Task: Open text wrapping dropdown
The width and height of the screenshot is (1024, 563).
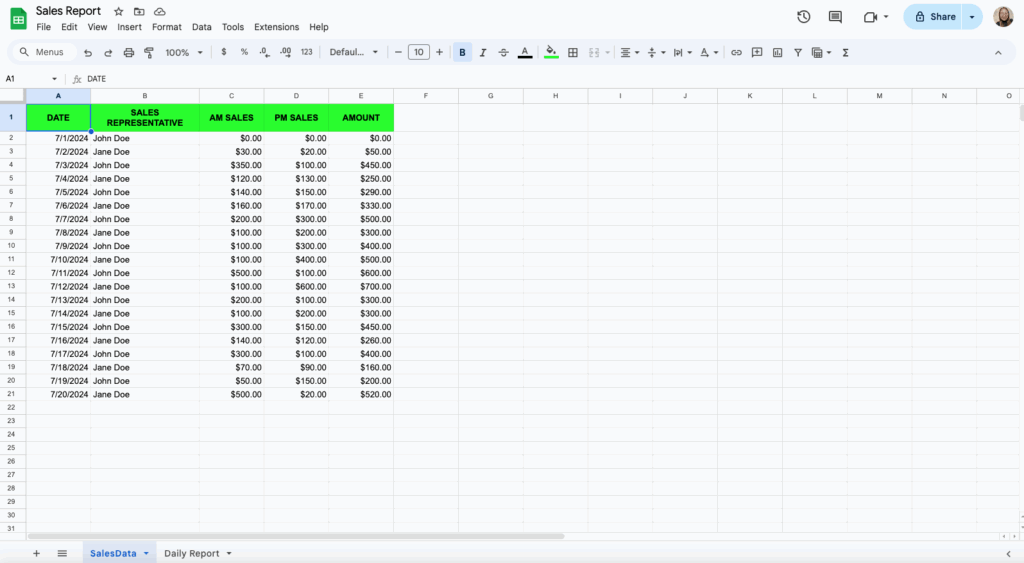Action: coord(682,52)
